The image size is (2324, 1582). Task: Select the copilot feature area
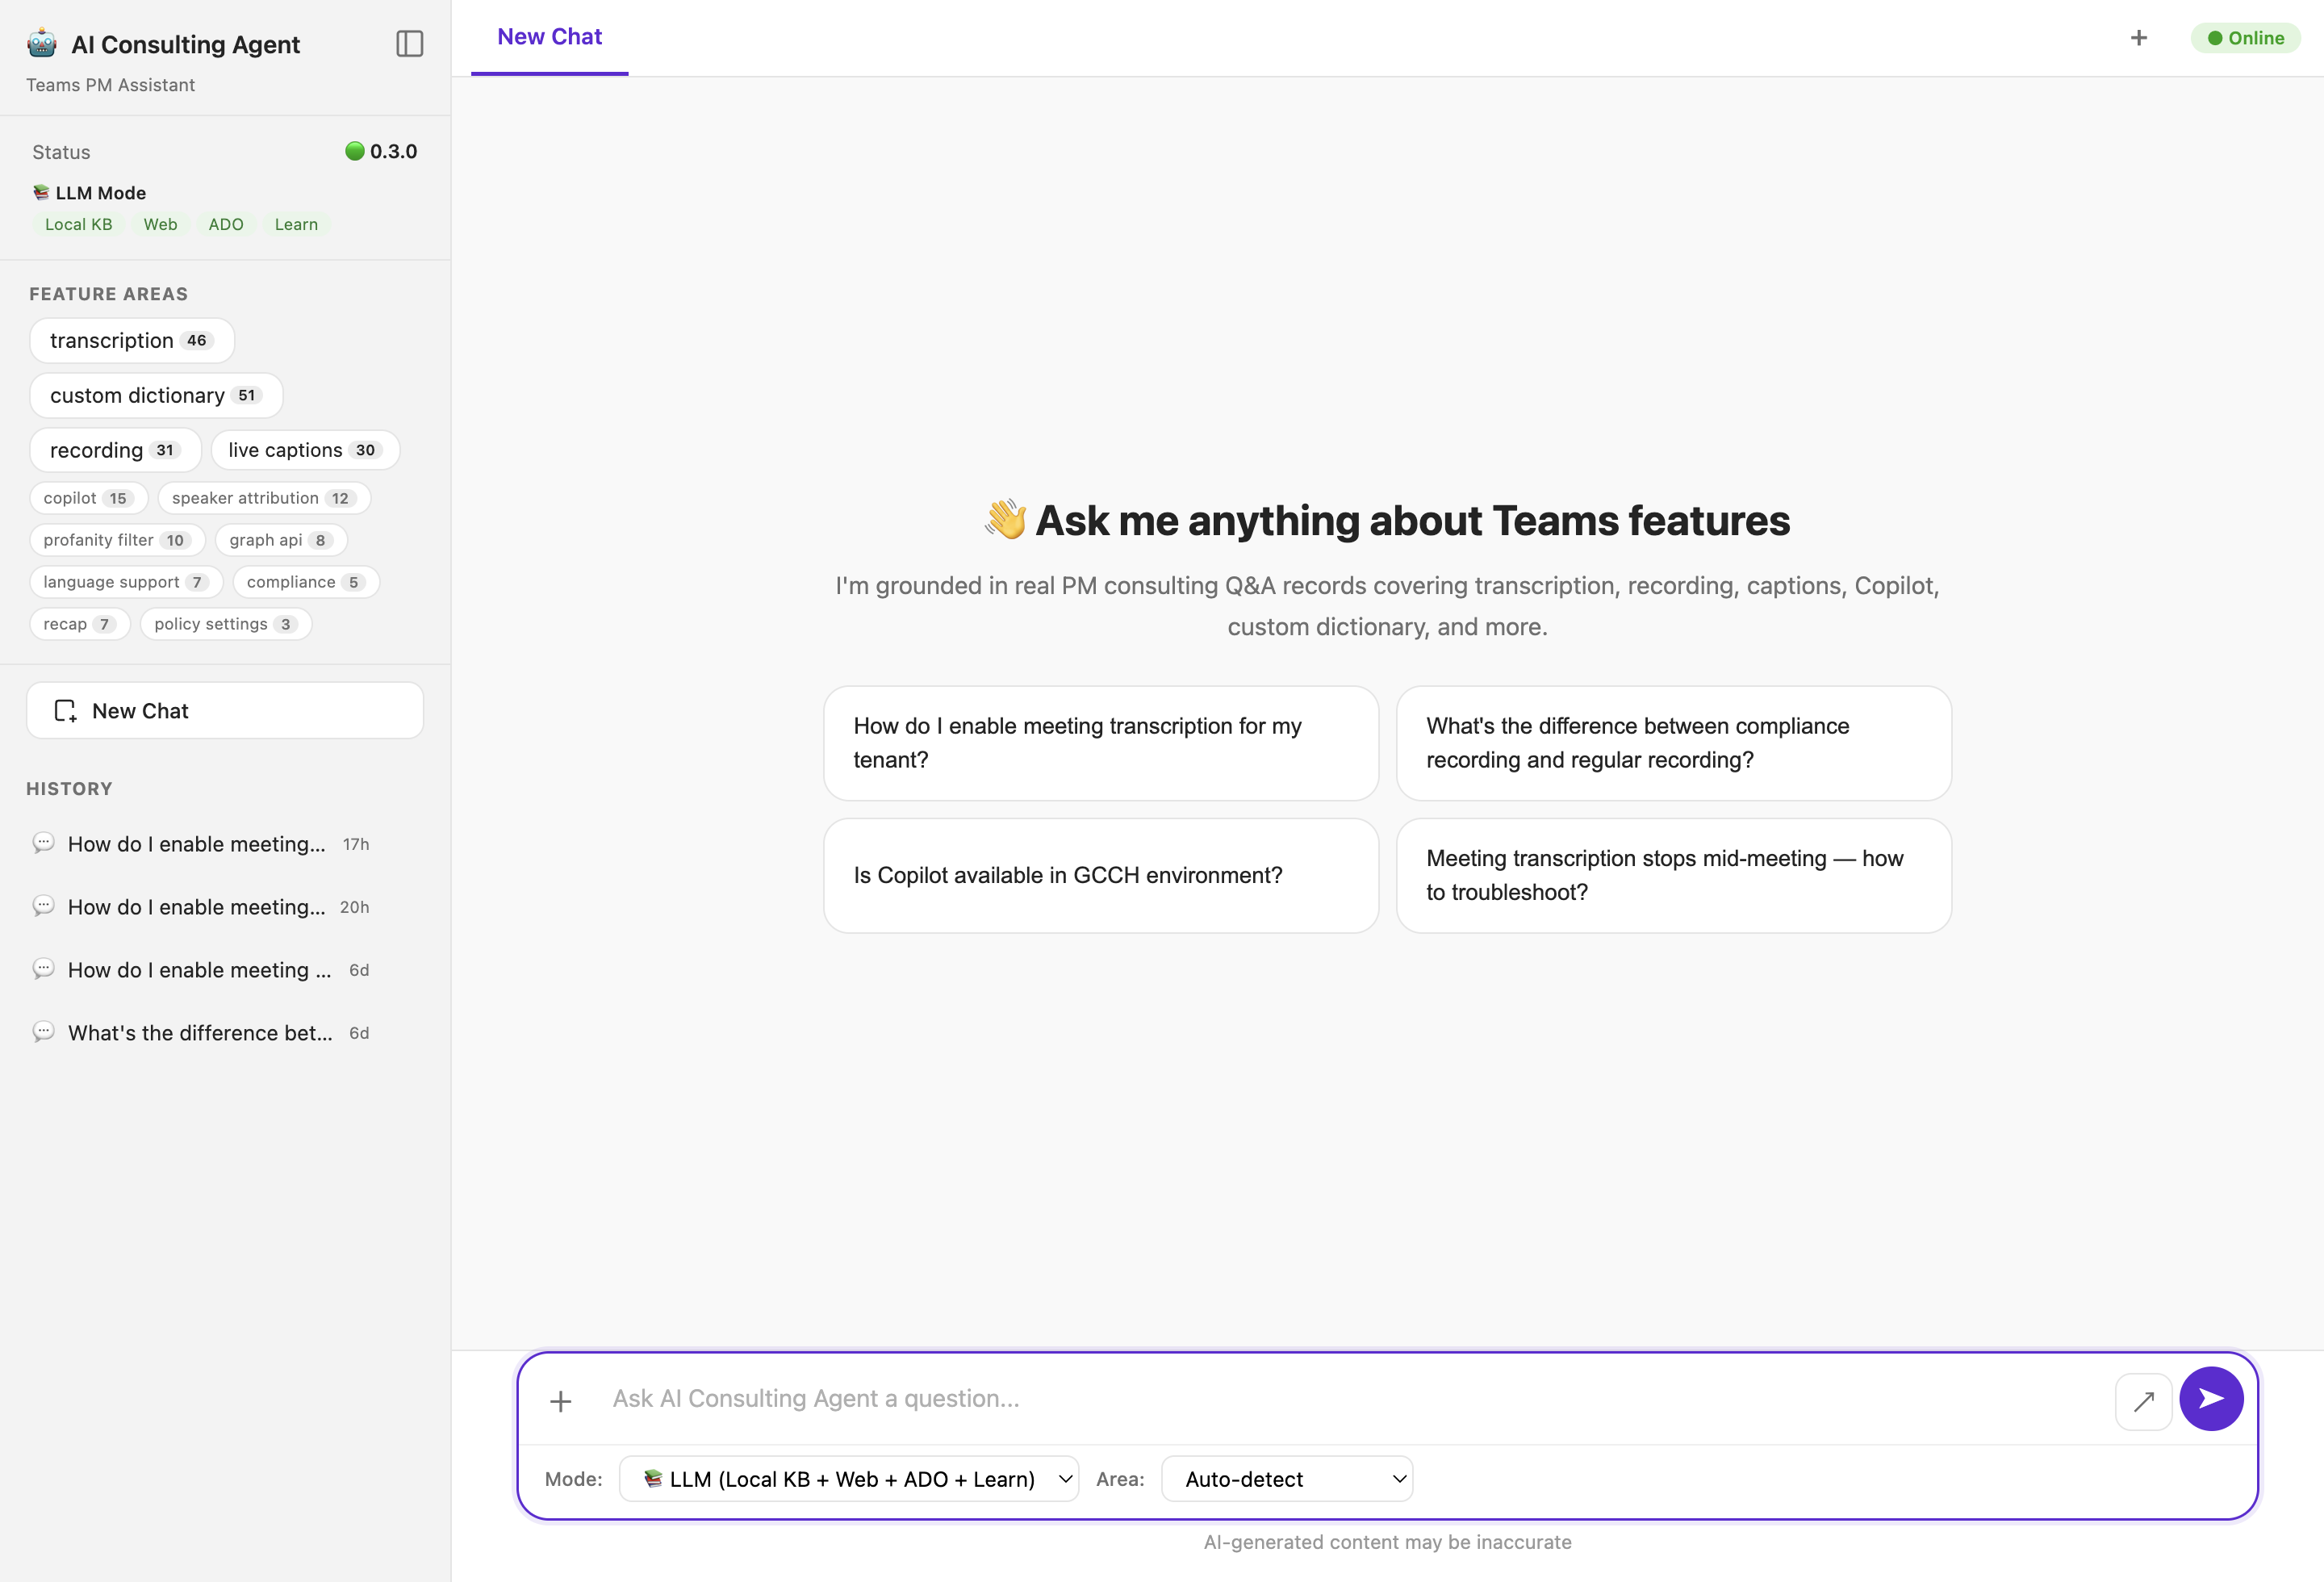click(89, 498)
